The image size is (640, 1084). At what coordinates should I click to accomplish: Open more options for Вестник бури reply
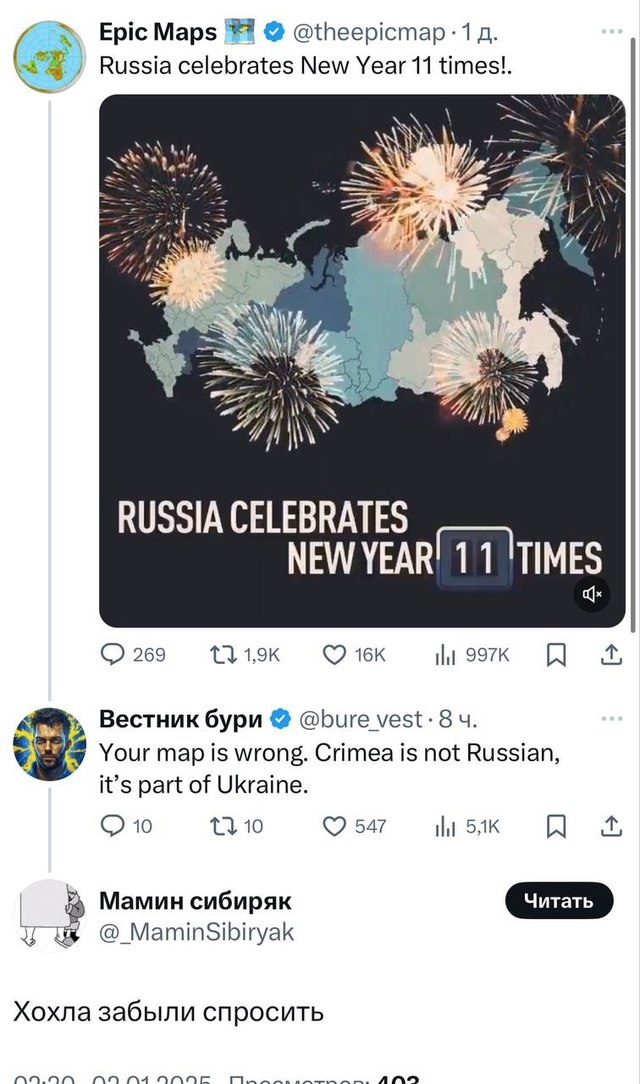pyautogui.click(x=612, y=719)
